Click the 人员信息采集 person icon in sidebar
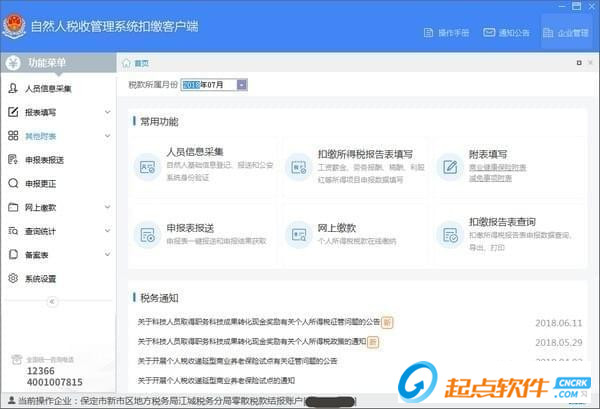The image size is (600, 409). pos(13,88)
